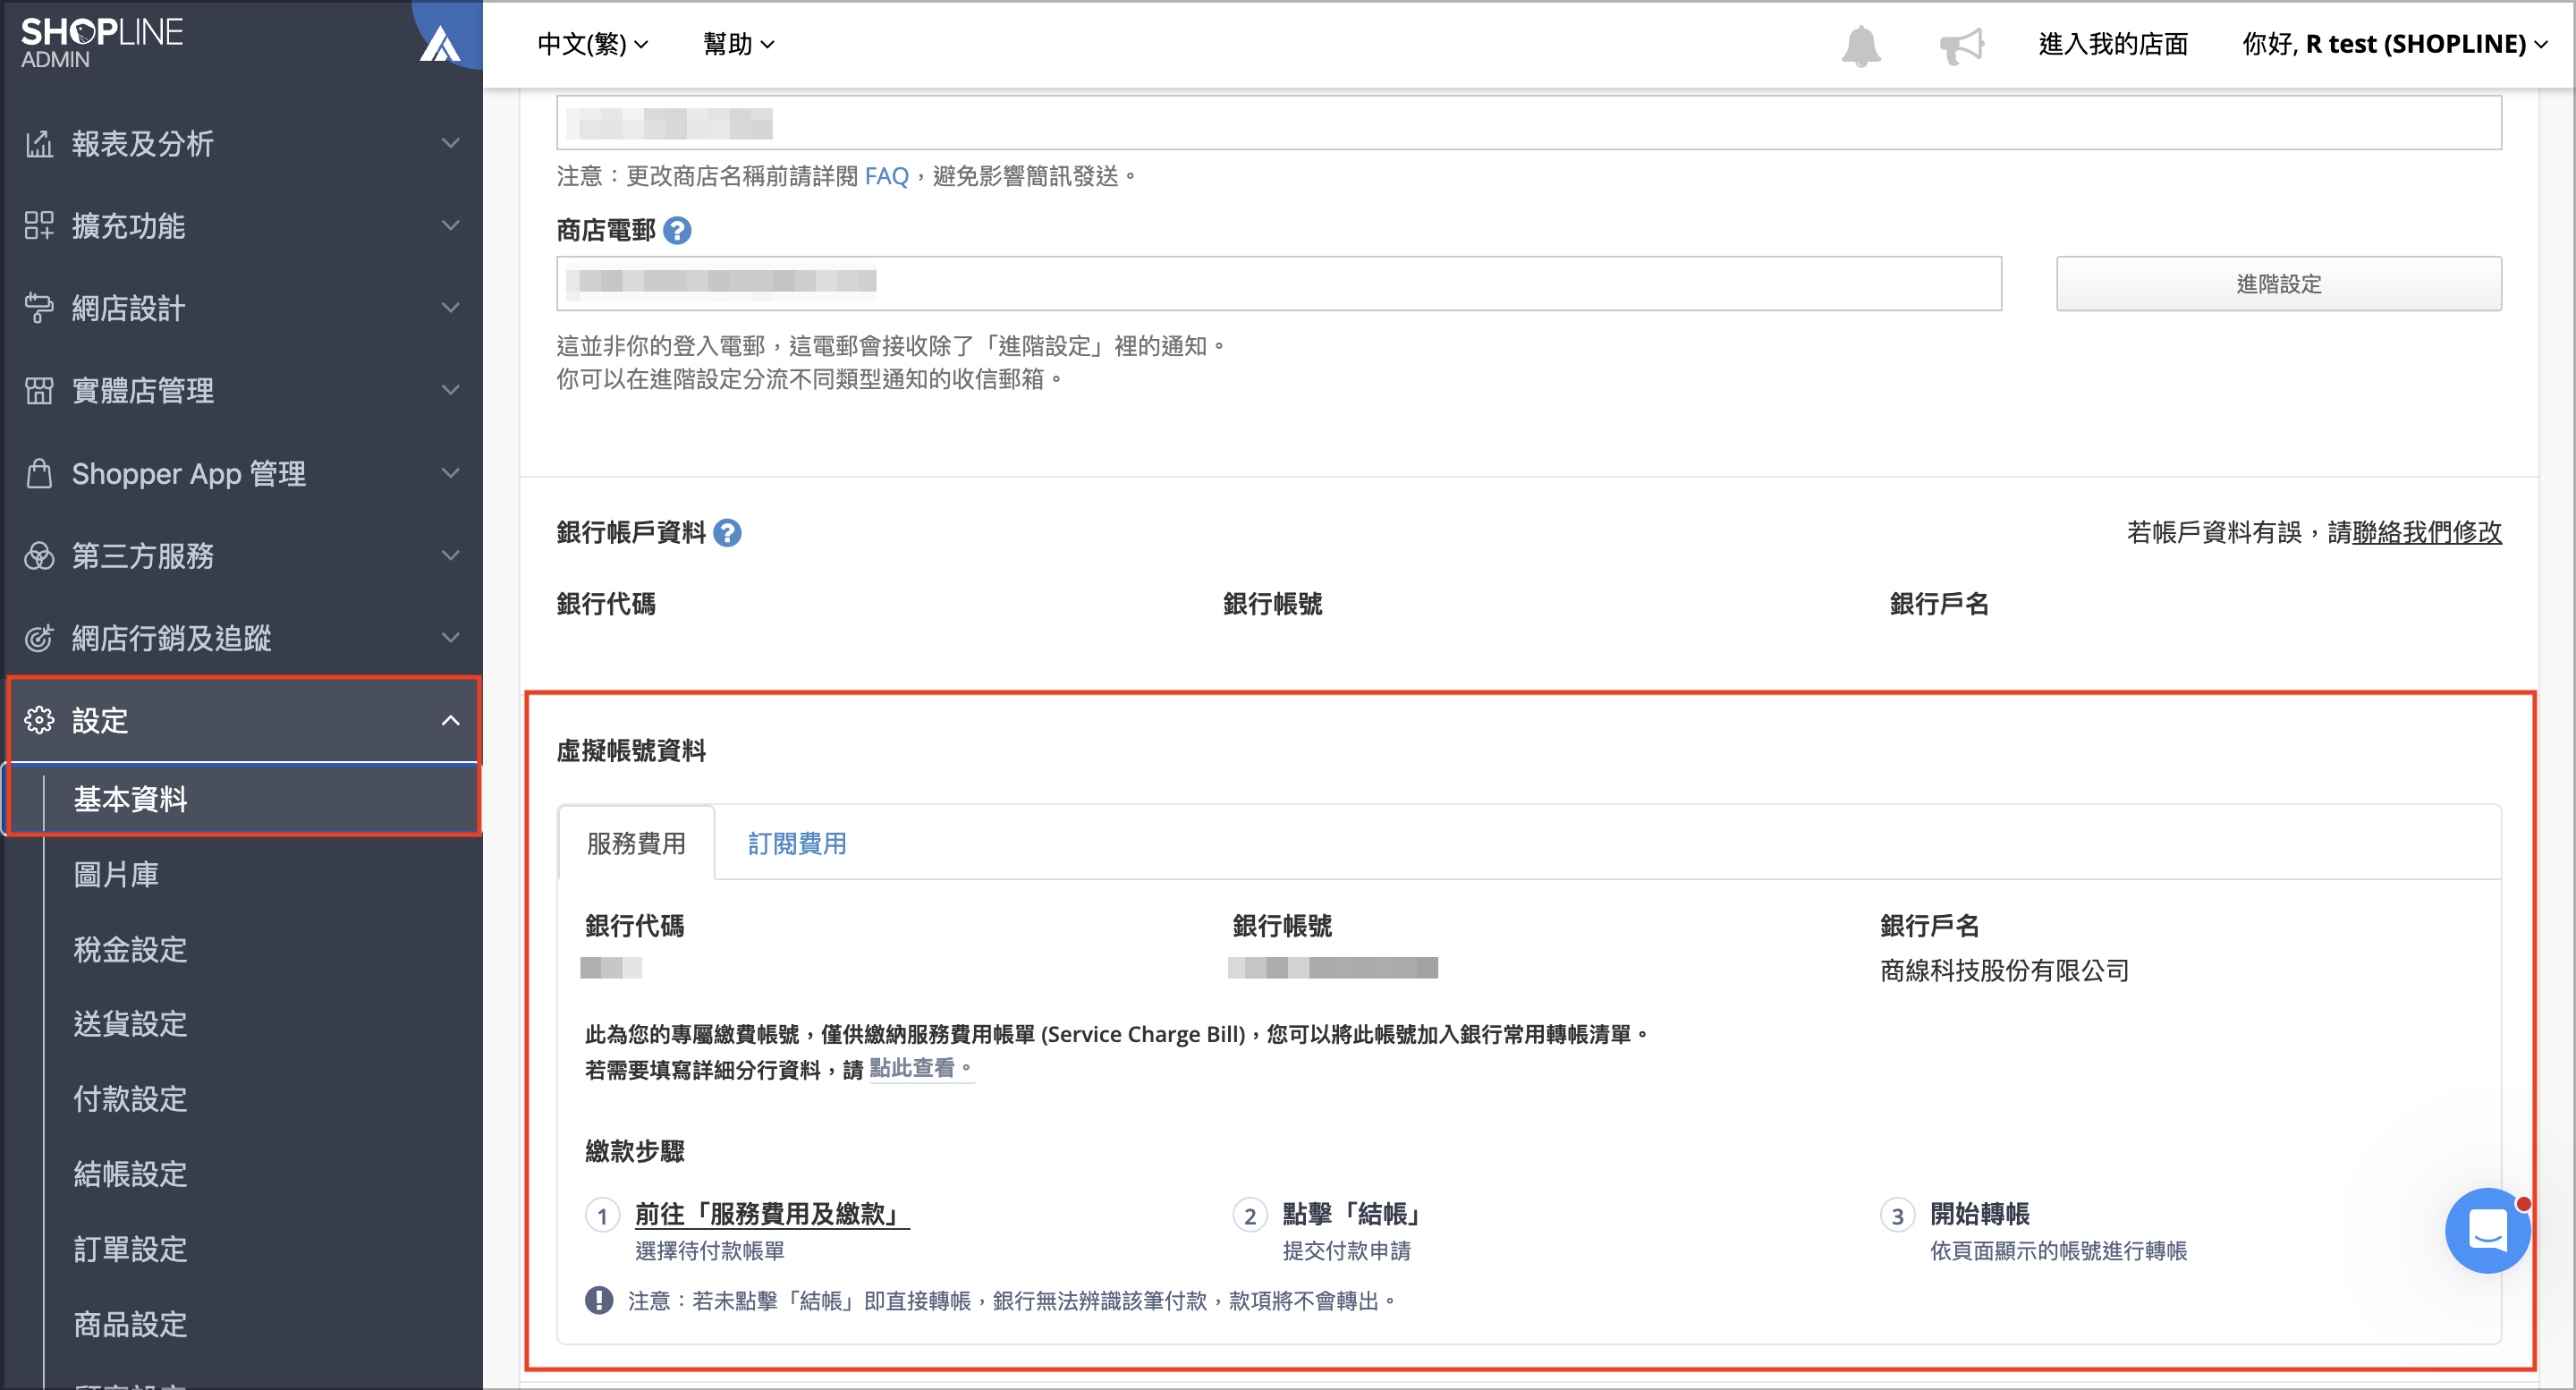Click the help icon beside 銀行帳戶資料
2576x1390 pixels.
[727, 533]
